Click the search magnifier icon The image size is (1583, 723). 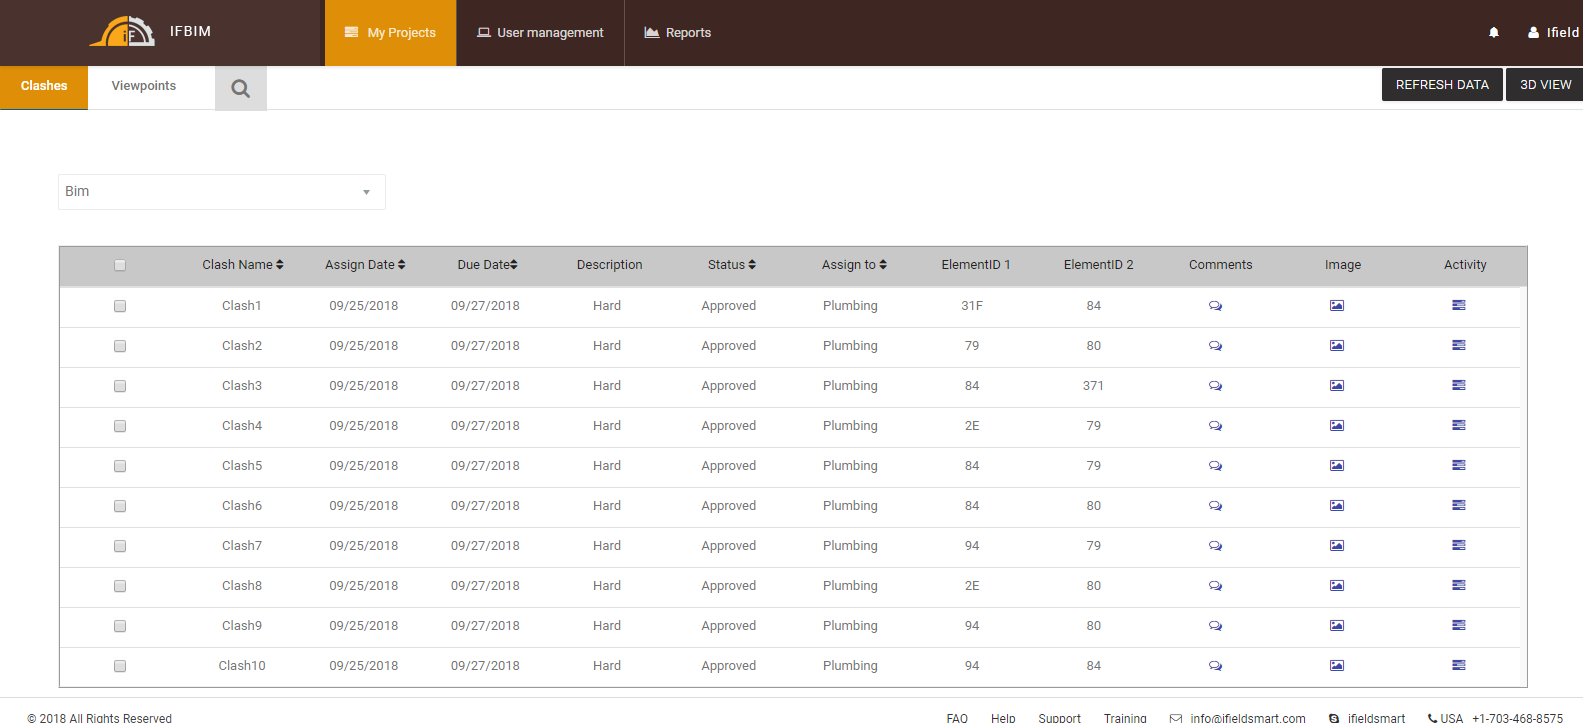(x=240, y=88)
